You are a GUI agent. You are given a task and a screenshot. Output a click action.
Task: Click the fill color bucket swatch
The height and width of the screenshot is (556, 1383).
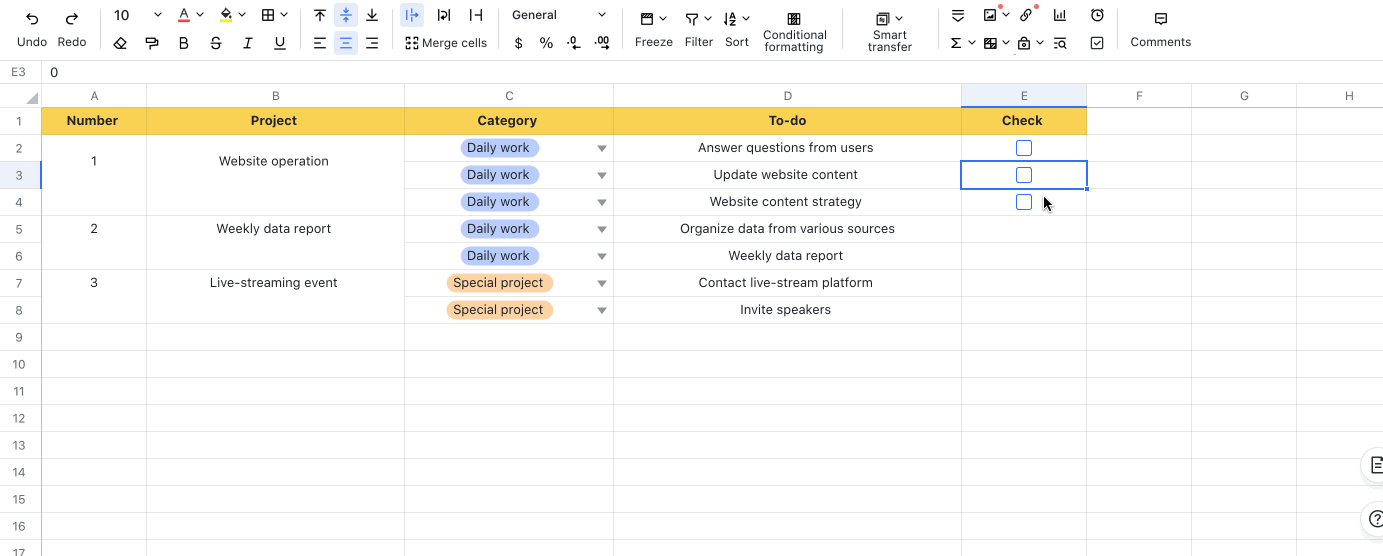[226, 15]
